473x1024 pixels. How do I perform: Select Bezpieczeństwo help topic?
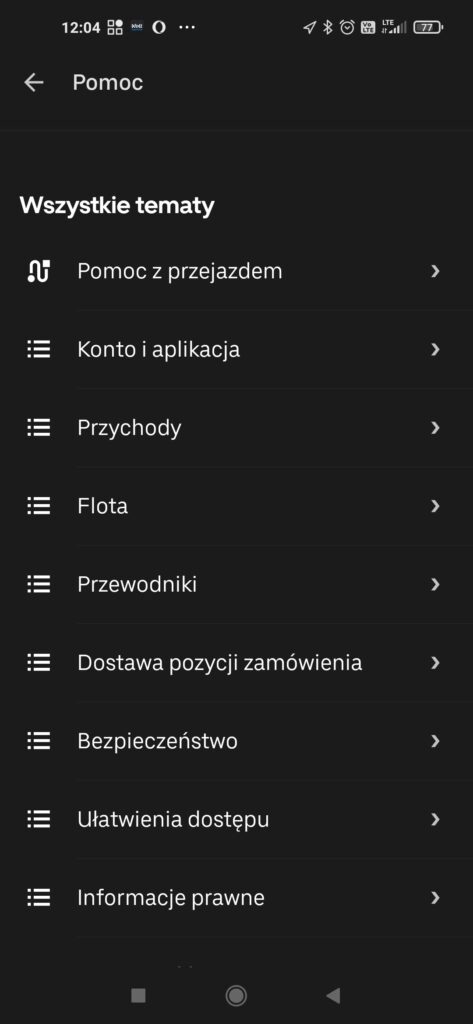point(236,741)
